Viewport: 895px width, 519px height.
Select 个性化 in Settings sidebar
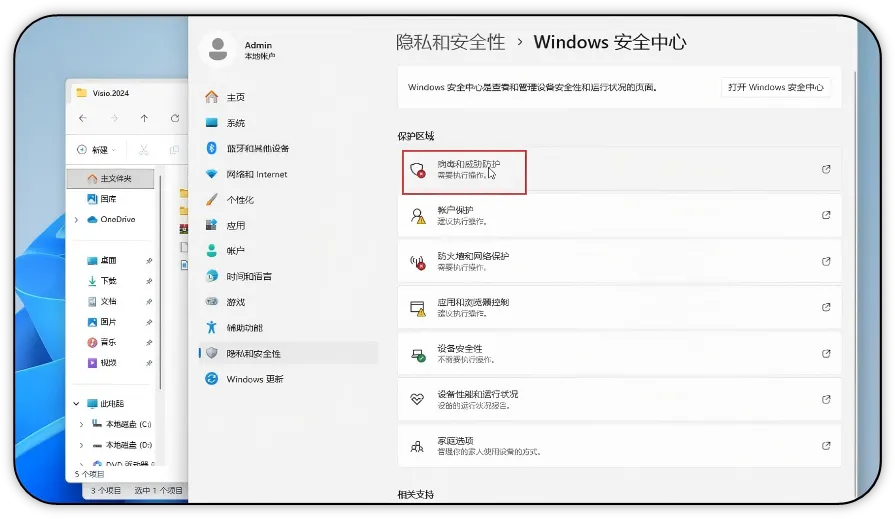[x=288, y=200]
